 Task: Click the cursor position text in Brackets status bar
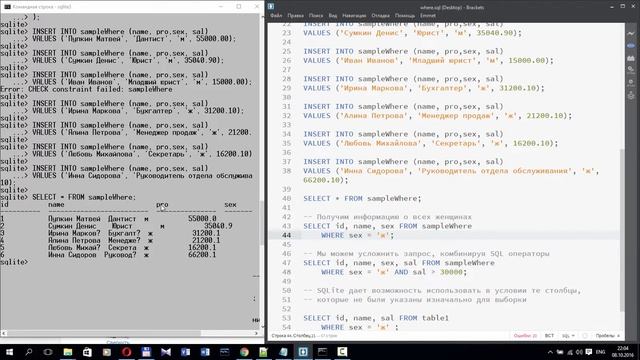(x=294, y=336)
